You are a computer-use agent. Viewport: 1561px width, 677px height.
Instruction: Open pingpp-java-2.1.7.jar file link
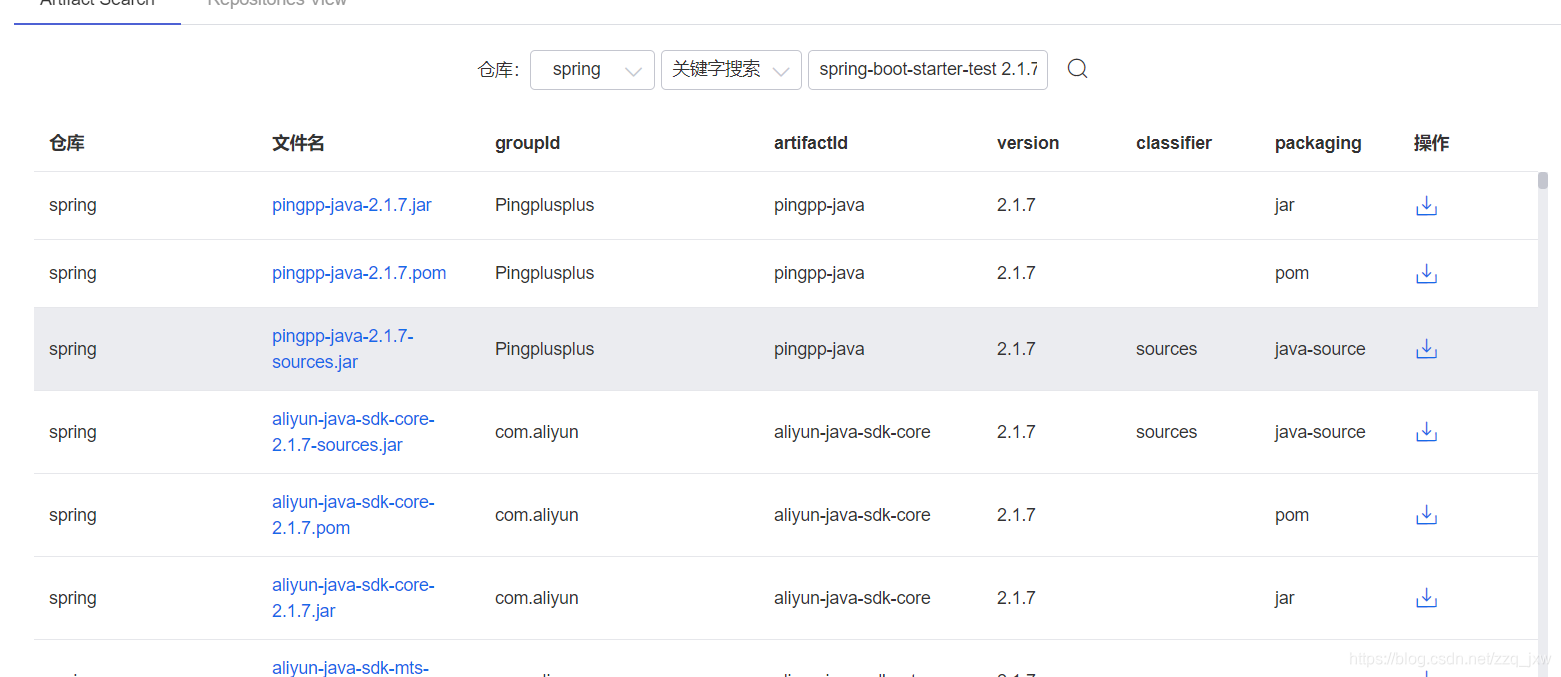(352, 205)
